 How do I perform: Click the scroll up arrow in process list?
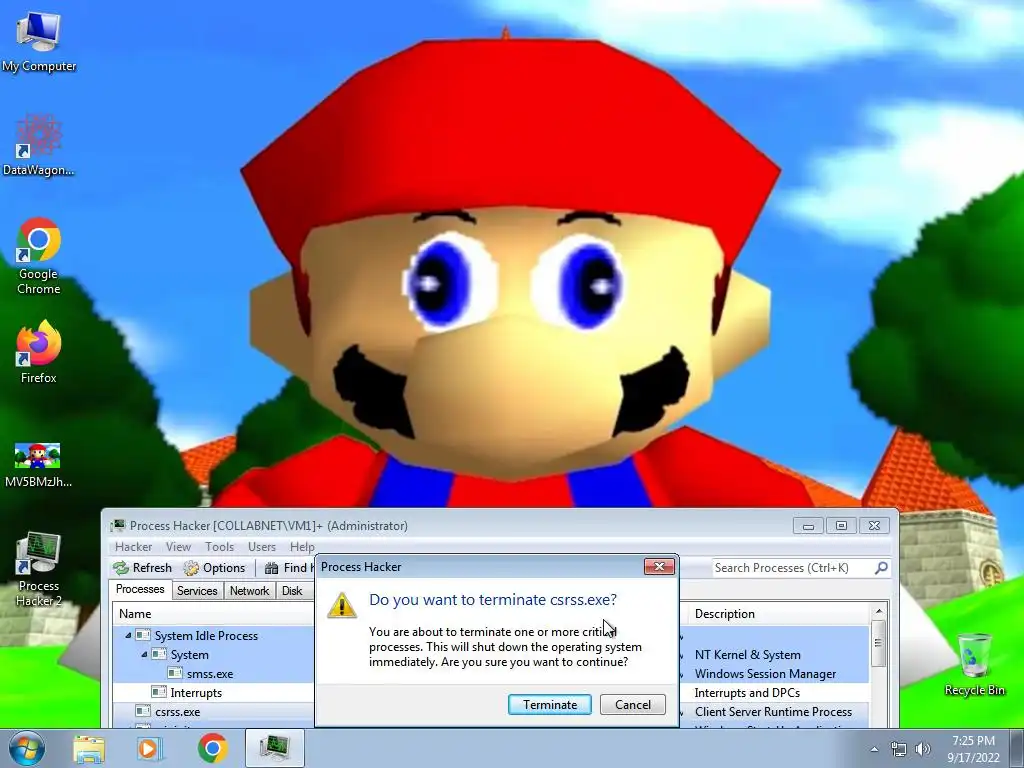tap(878, 612)
